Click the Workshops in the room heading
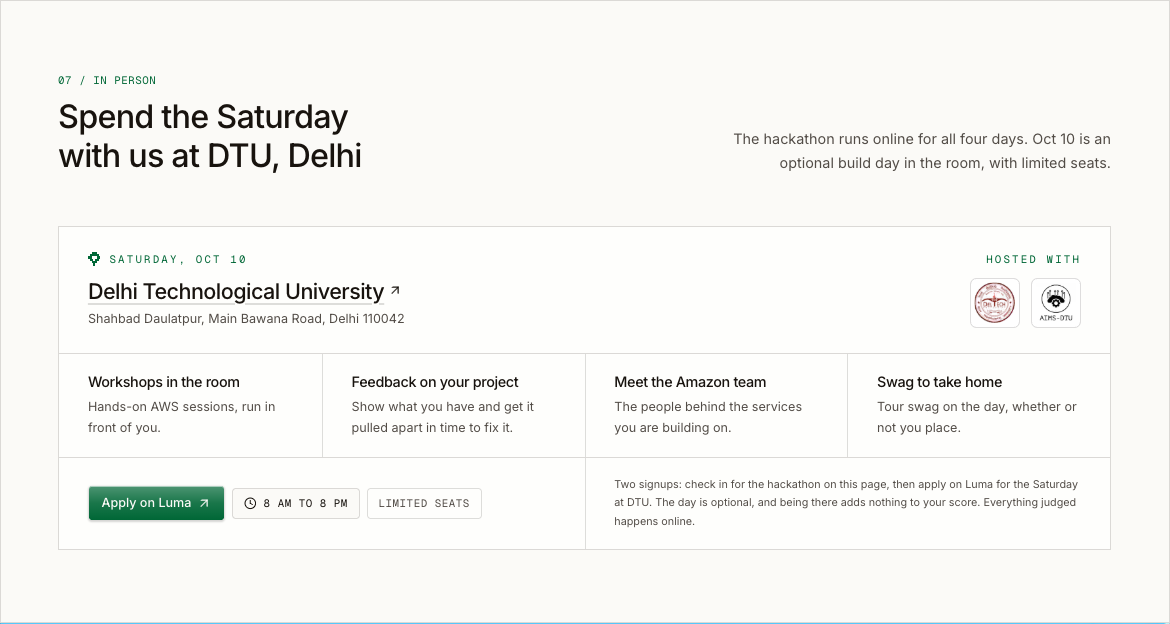The width and height of the screenshot is (1170, 624). coord(164,382)
